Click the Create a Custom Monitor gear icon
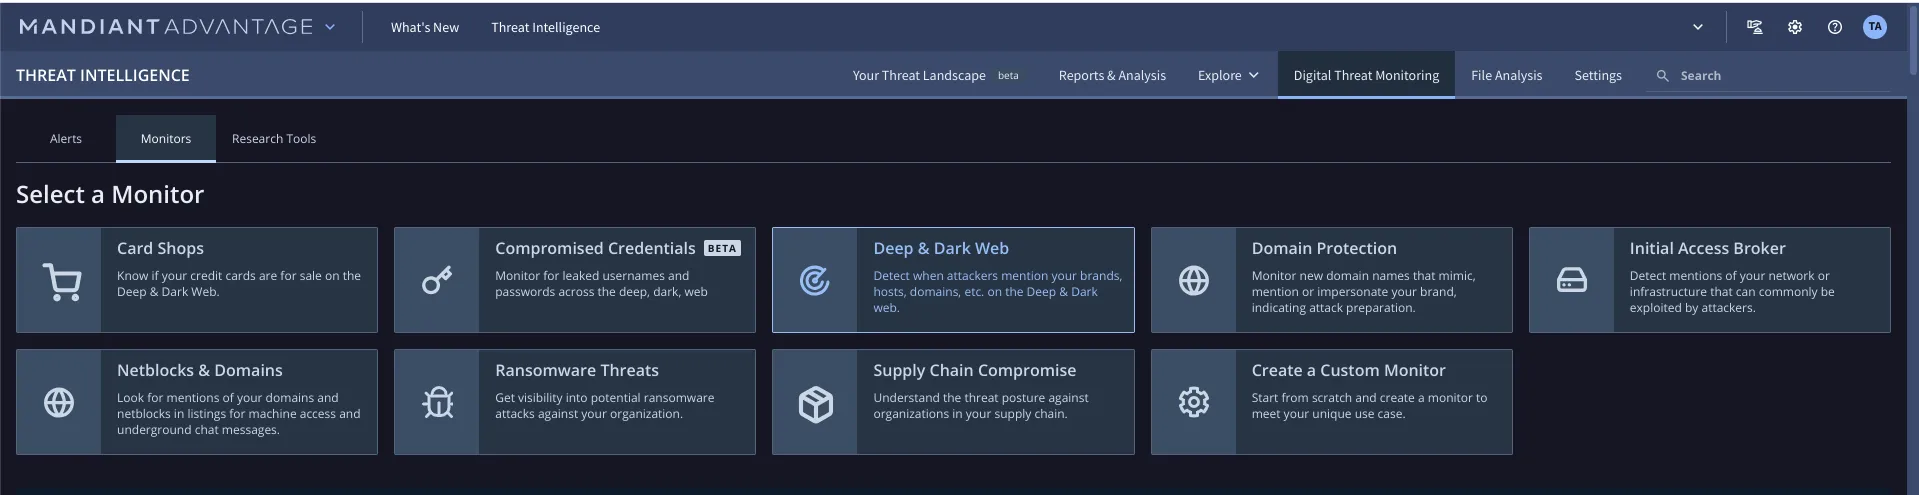The image size is (1919, 495). tap(1193, 403)
